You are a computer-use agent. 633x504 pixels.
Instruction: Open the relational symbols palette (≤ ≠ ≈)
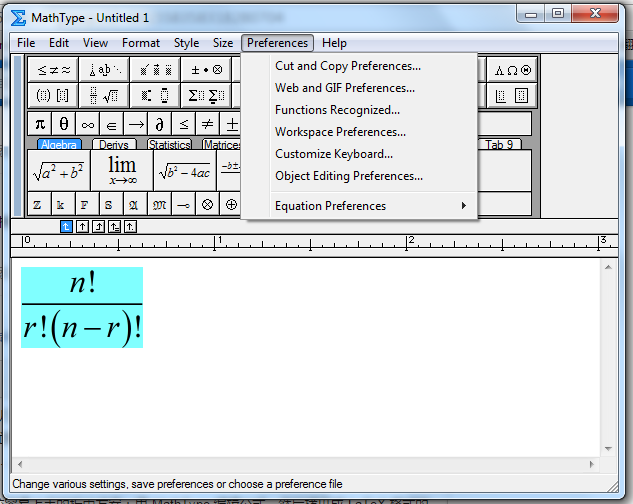coord(54,70)
